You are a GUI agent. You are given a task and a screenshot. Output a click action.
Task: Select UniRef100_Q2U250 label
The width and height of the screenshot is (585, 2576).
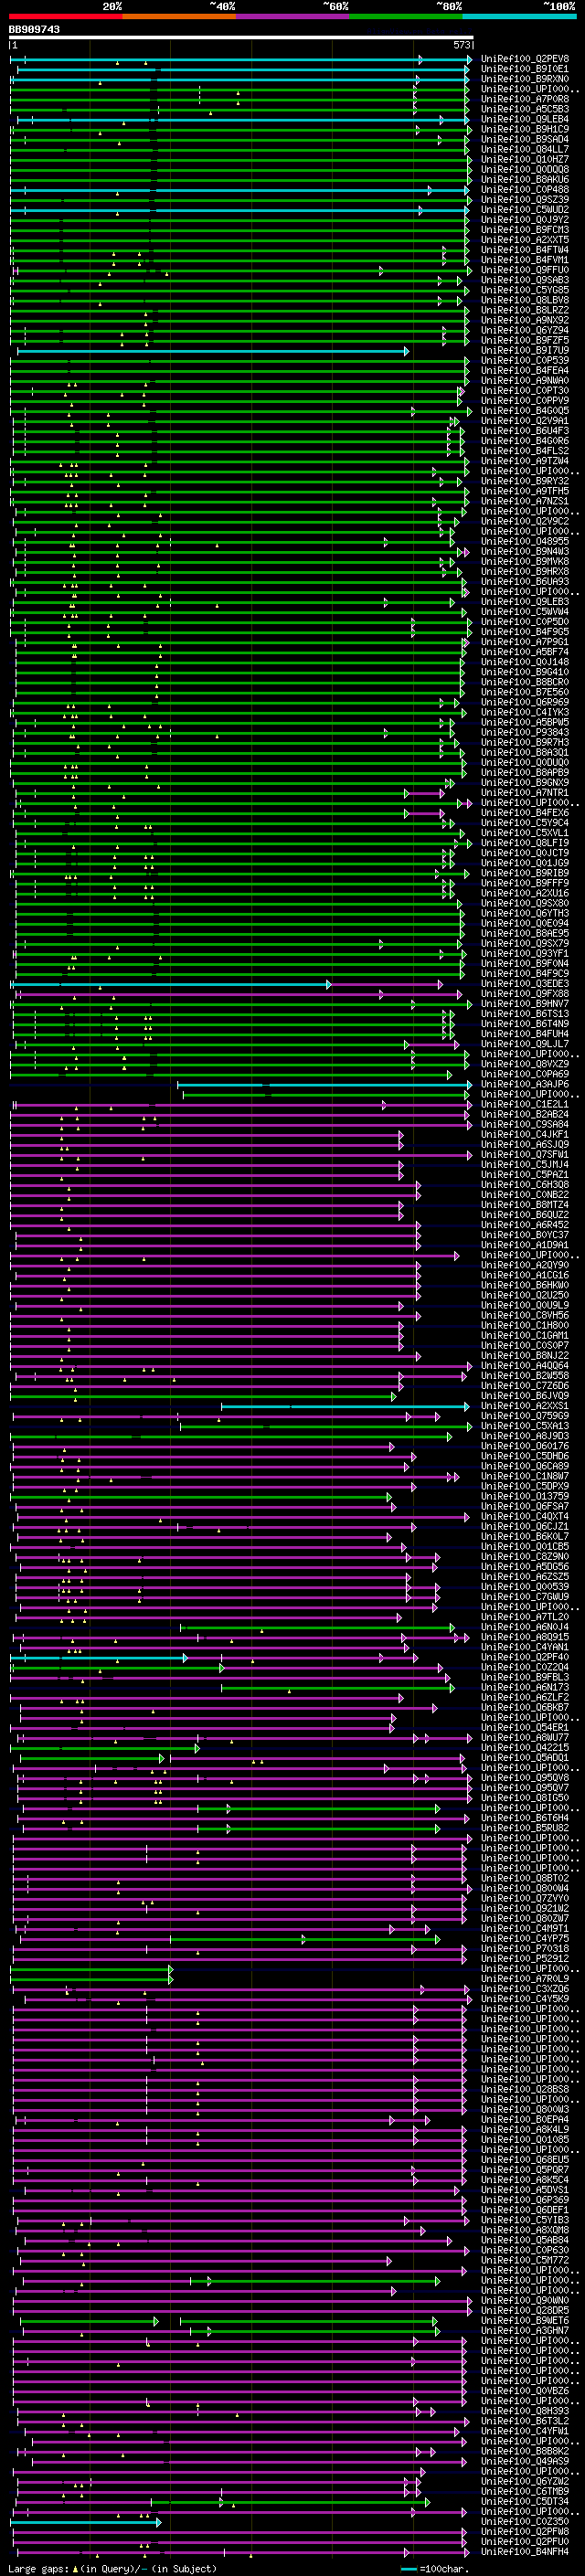525,1295
